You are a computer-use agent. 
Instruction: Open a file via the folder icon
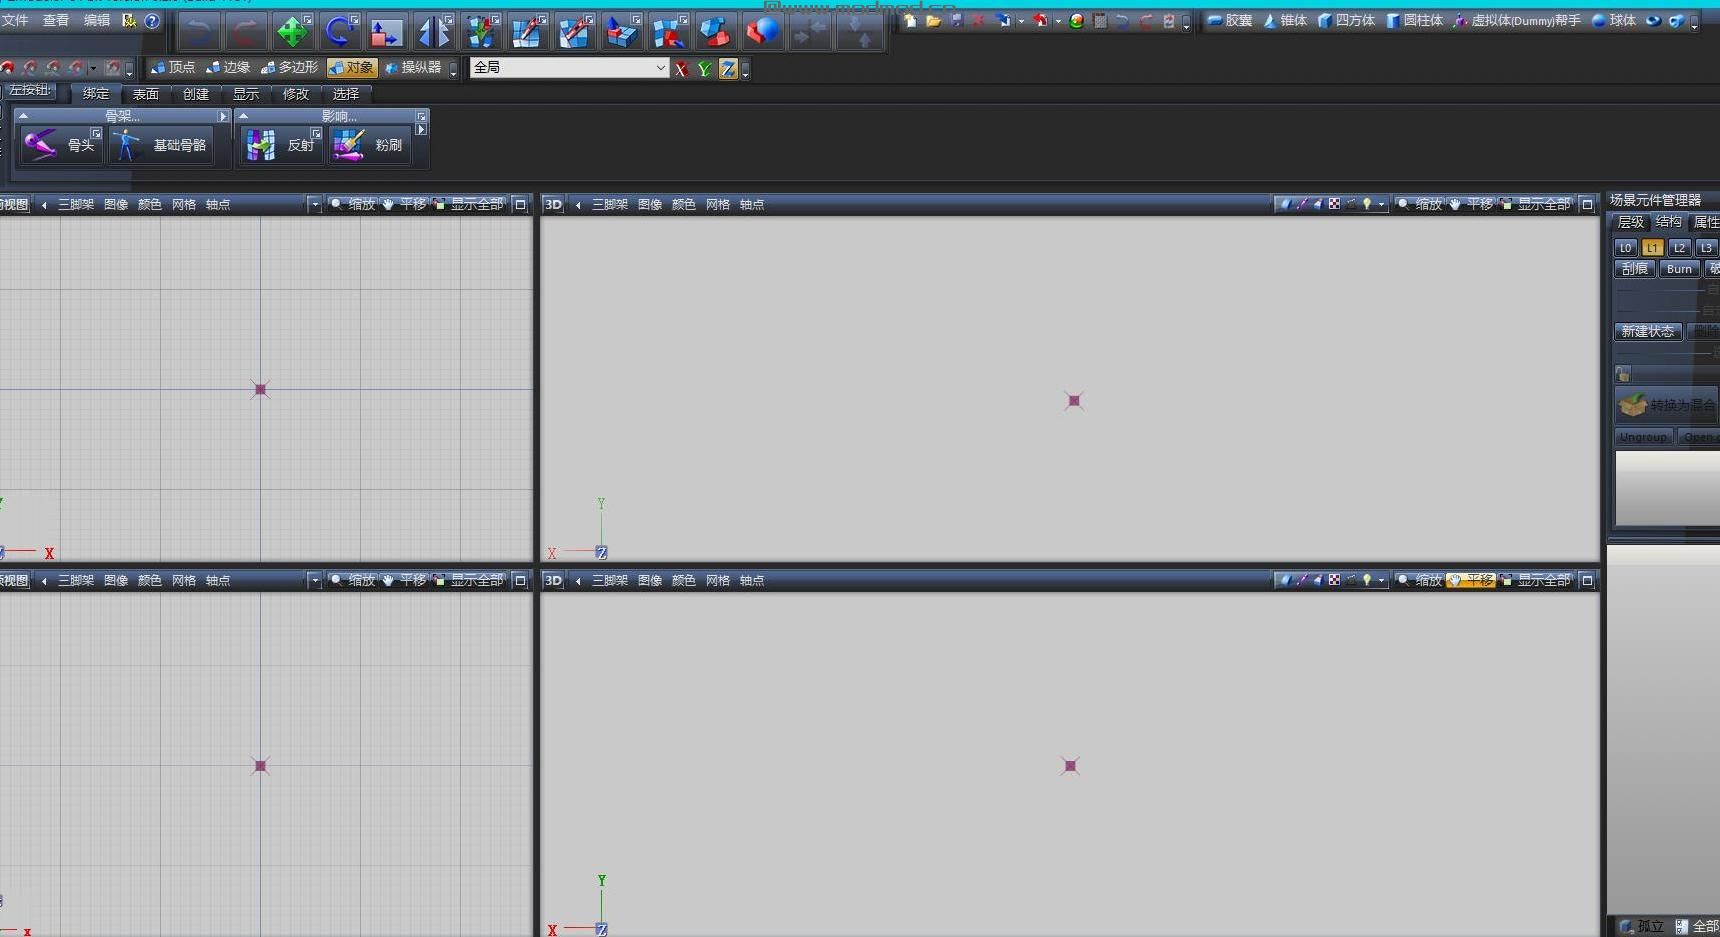933,20
